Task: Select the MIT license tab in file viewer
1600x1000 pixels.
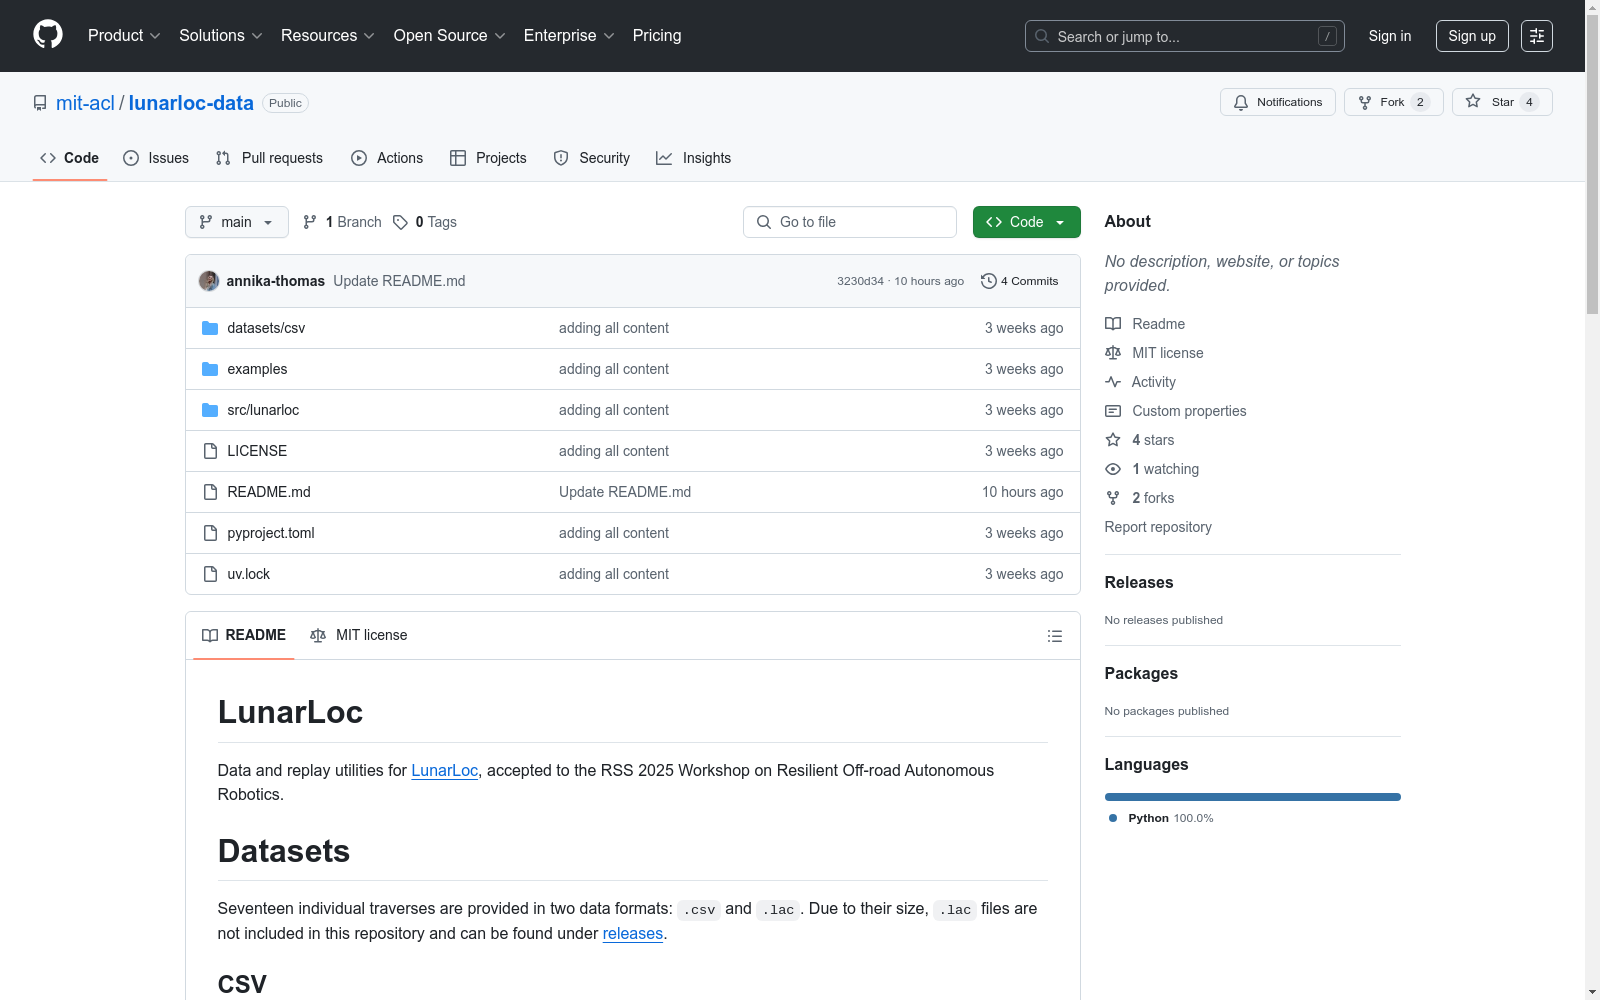Action: pos(359,635)
